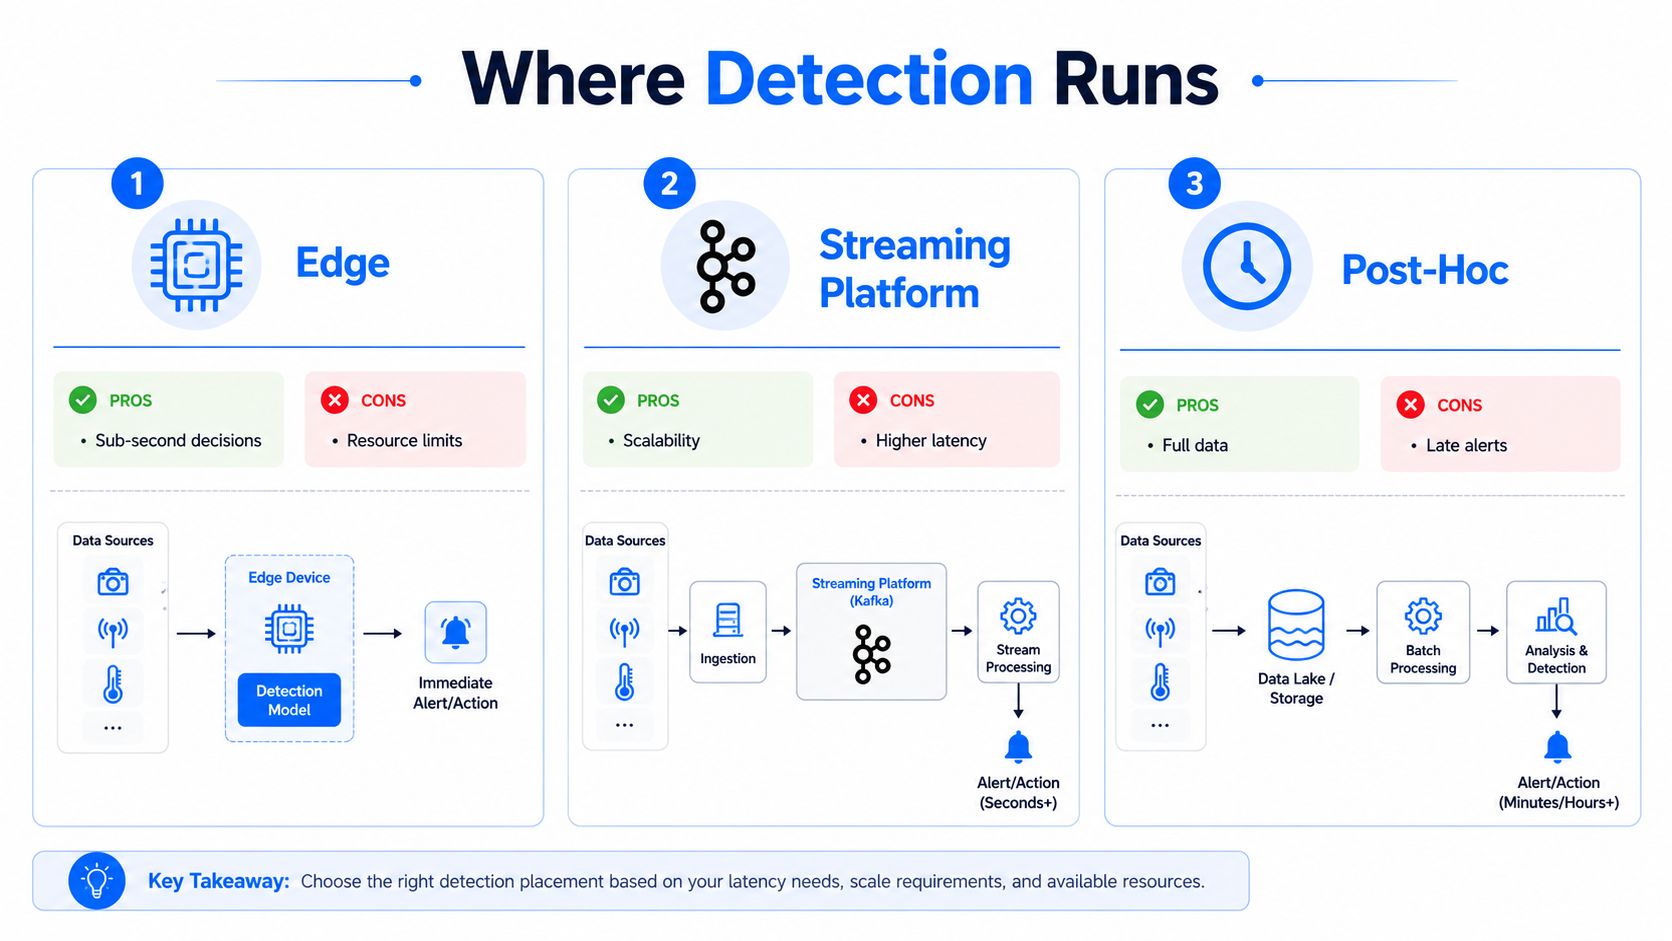Click the 'Streaming Platform' panel heading
The height and width of the screenshot is (941, 1672).
coord(914,269)
